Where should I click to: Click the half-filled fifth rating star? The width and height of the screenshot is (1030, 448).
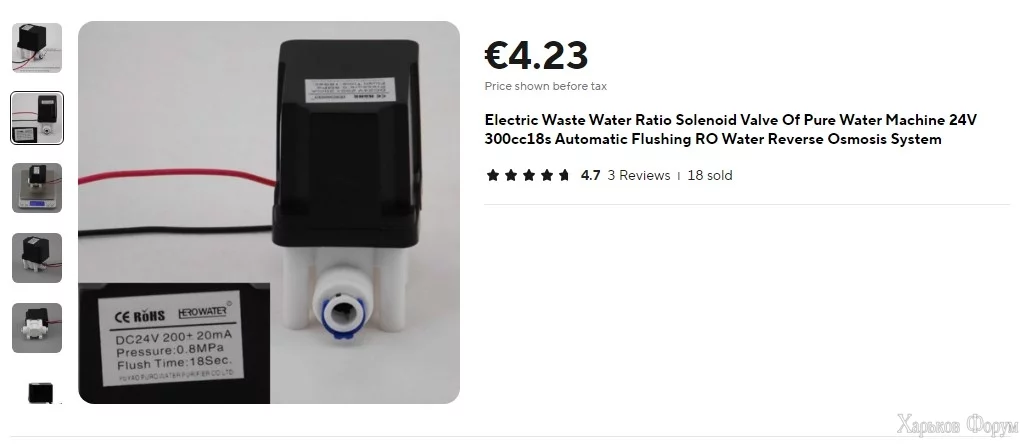tap(564, 175)
